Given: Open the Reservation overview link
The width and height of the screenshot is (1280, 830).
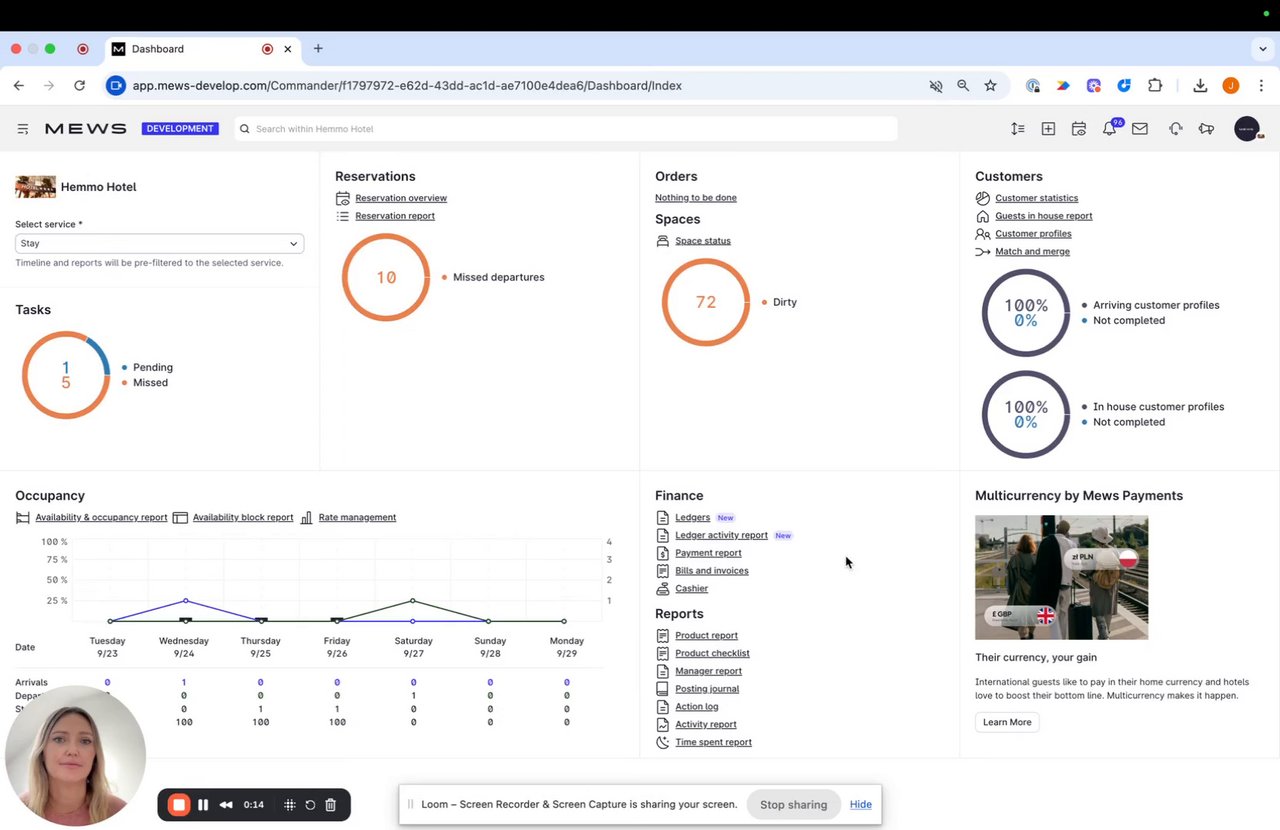Looking at the screenshot, I should [401, 198].
